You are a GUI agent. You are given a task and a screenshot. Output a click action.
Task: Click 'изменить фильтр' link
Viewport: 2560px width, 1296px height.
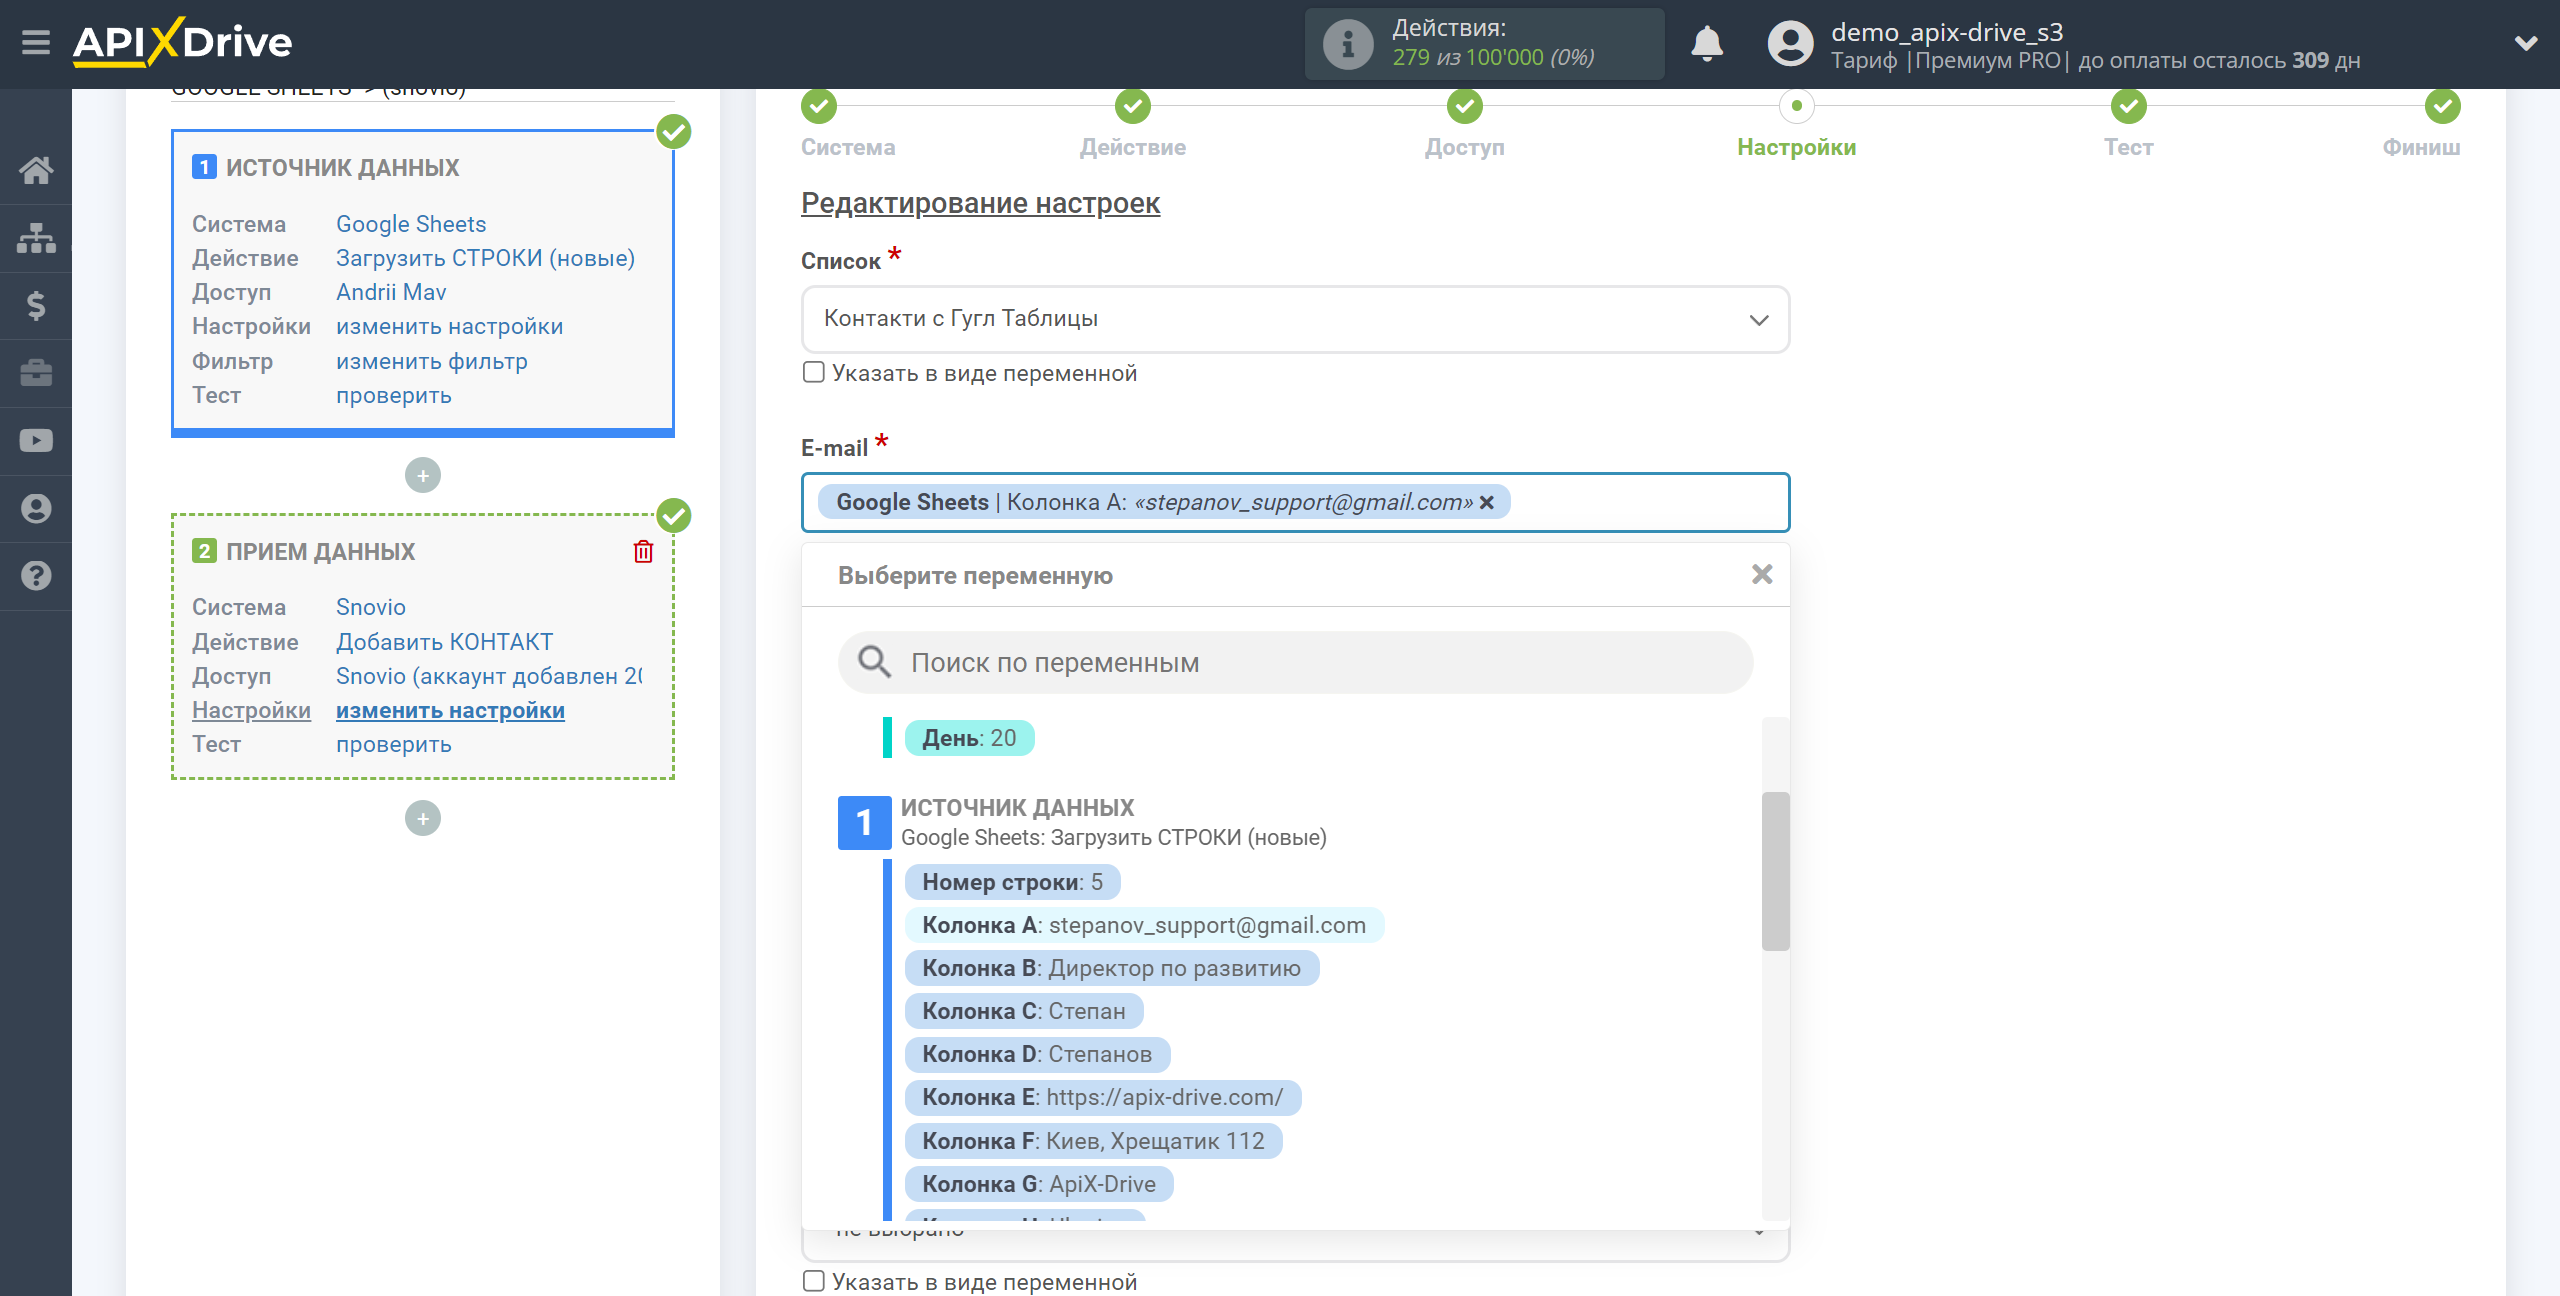[x=432, y=361]
